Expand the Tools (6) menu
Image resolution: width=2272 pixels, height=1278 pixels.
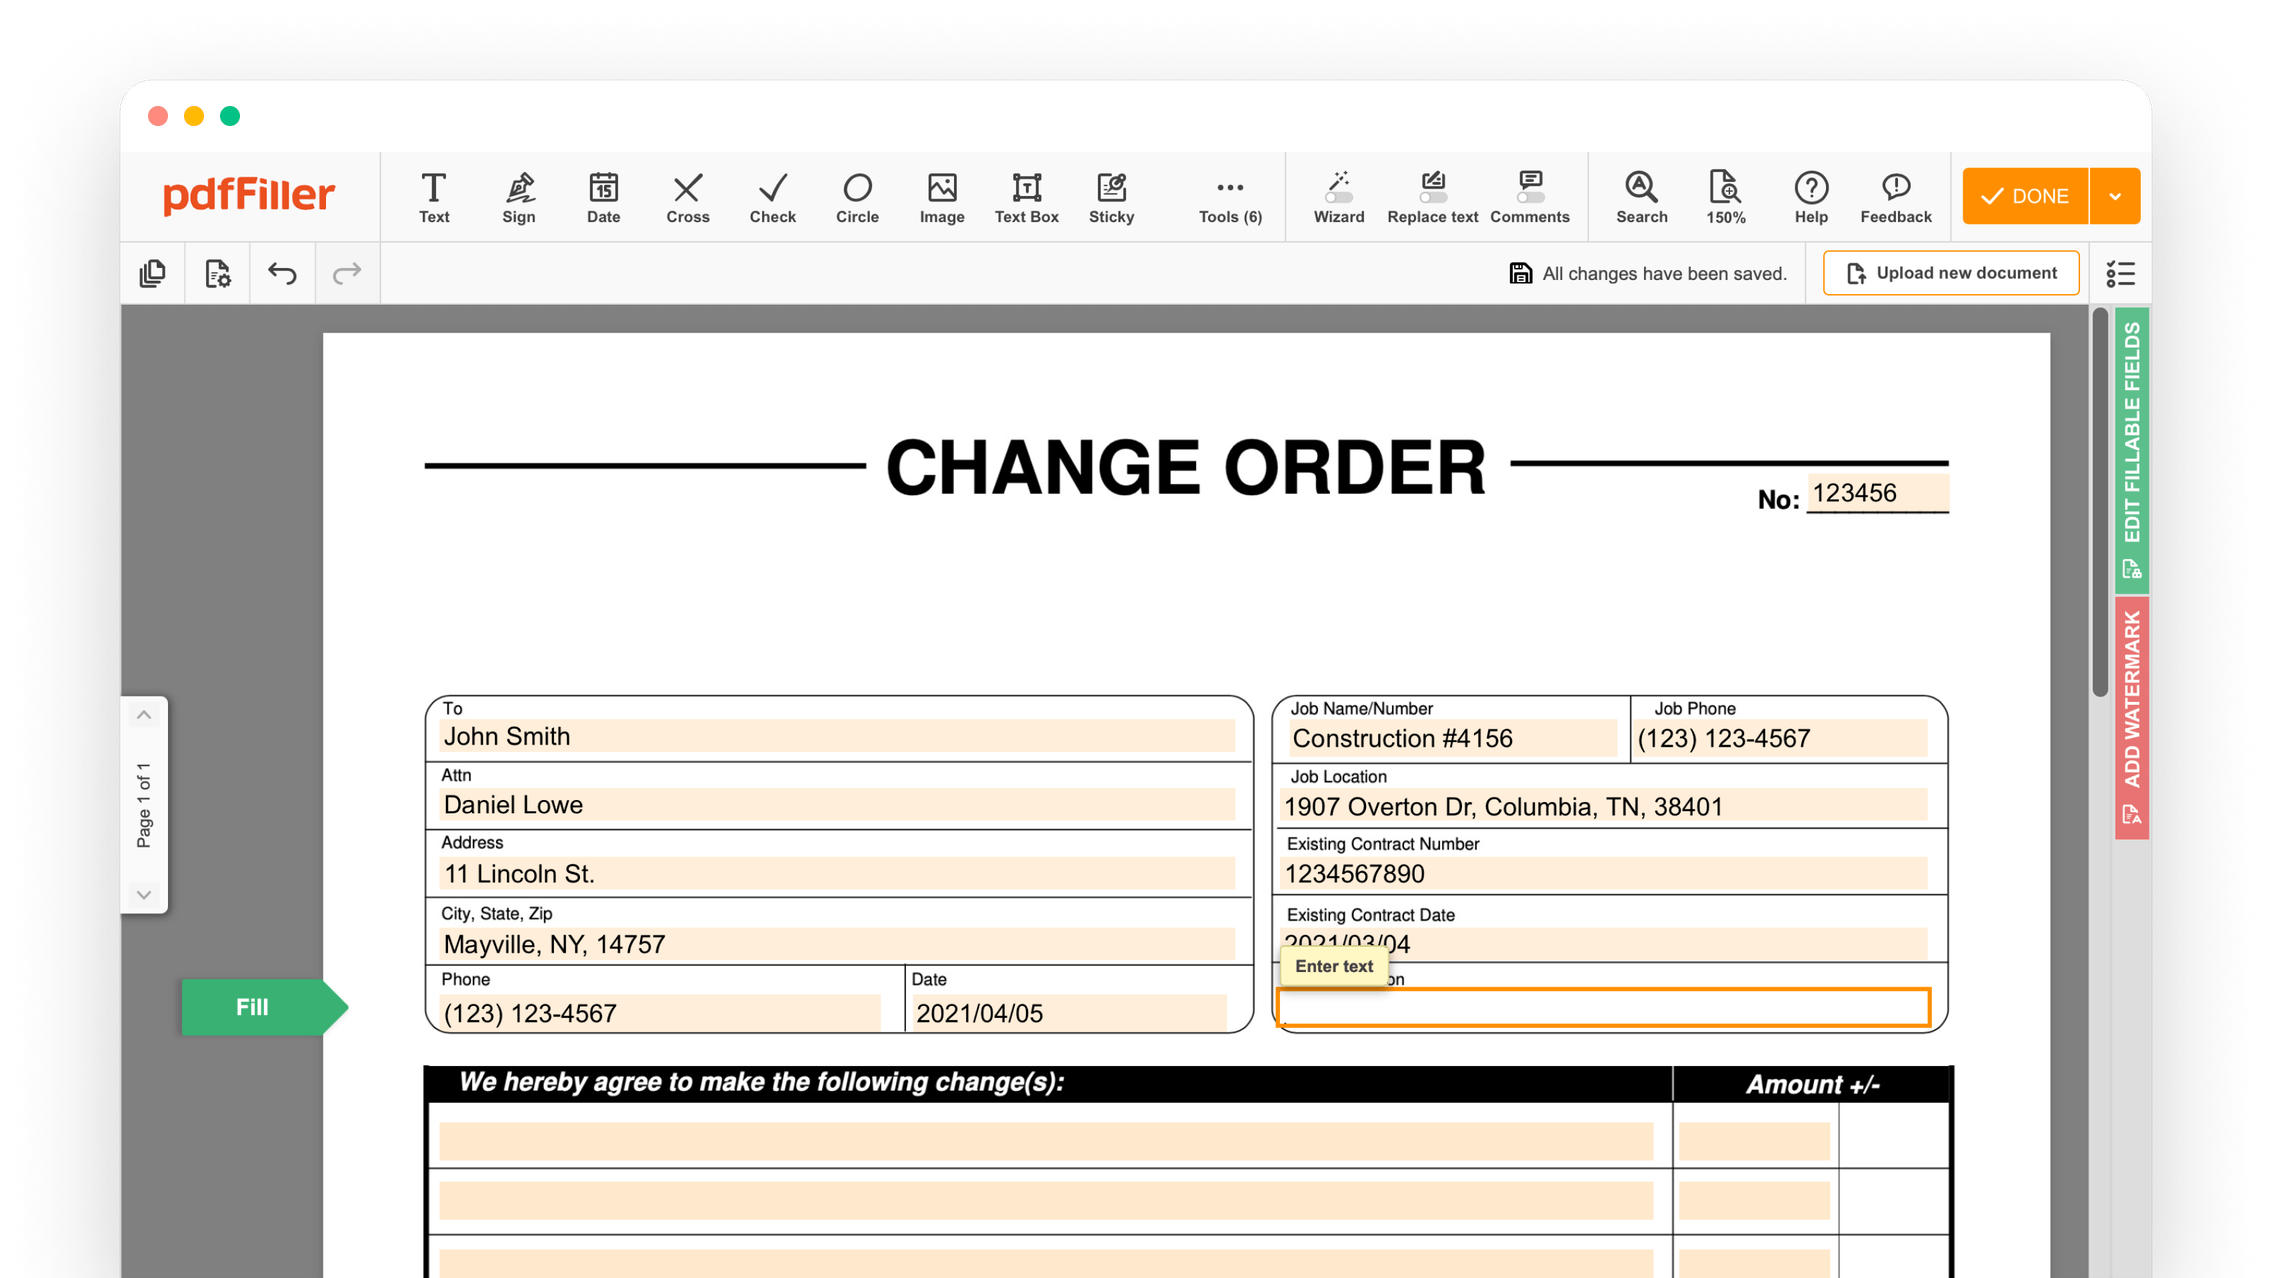(1228, 196)
